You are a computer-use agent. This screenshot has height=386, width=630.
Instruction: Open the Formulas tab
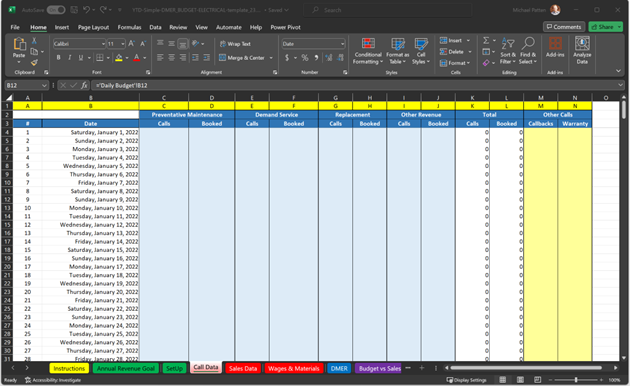[129, 27]
